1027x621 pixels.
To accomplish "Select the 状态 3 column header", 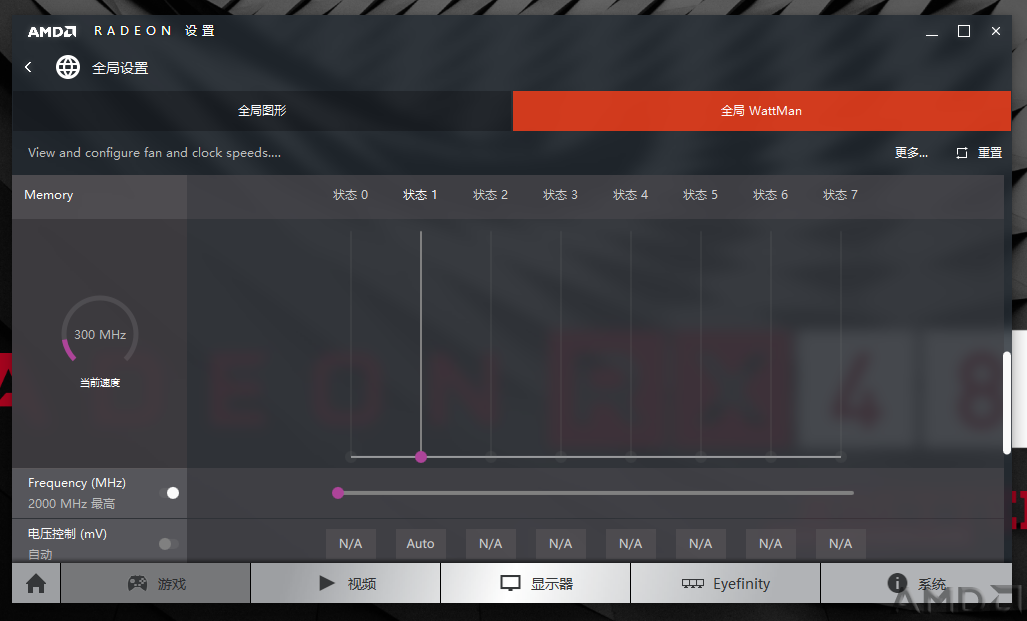I will point(561,195).
